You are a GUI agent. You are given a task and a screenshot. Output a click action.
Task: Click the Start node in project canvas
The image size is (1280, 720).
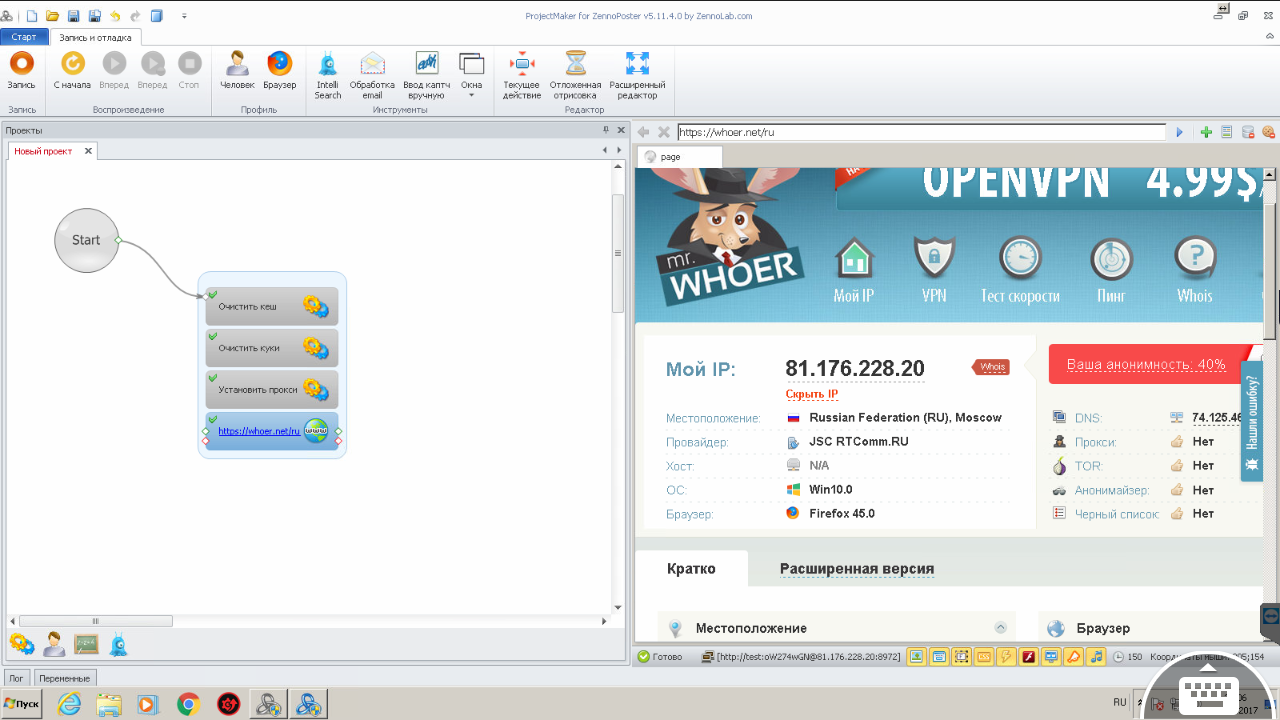coord(86,240)
